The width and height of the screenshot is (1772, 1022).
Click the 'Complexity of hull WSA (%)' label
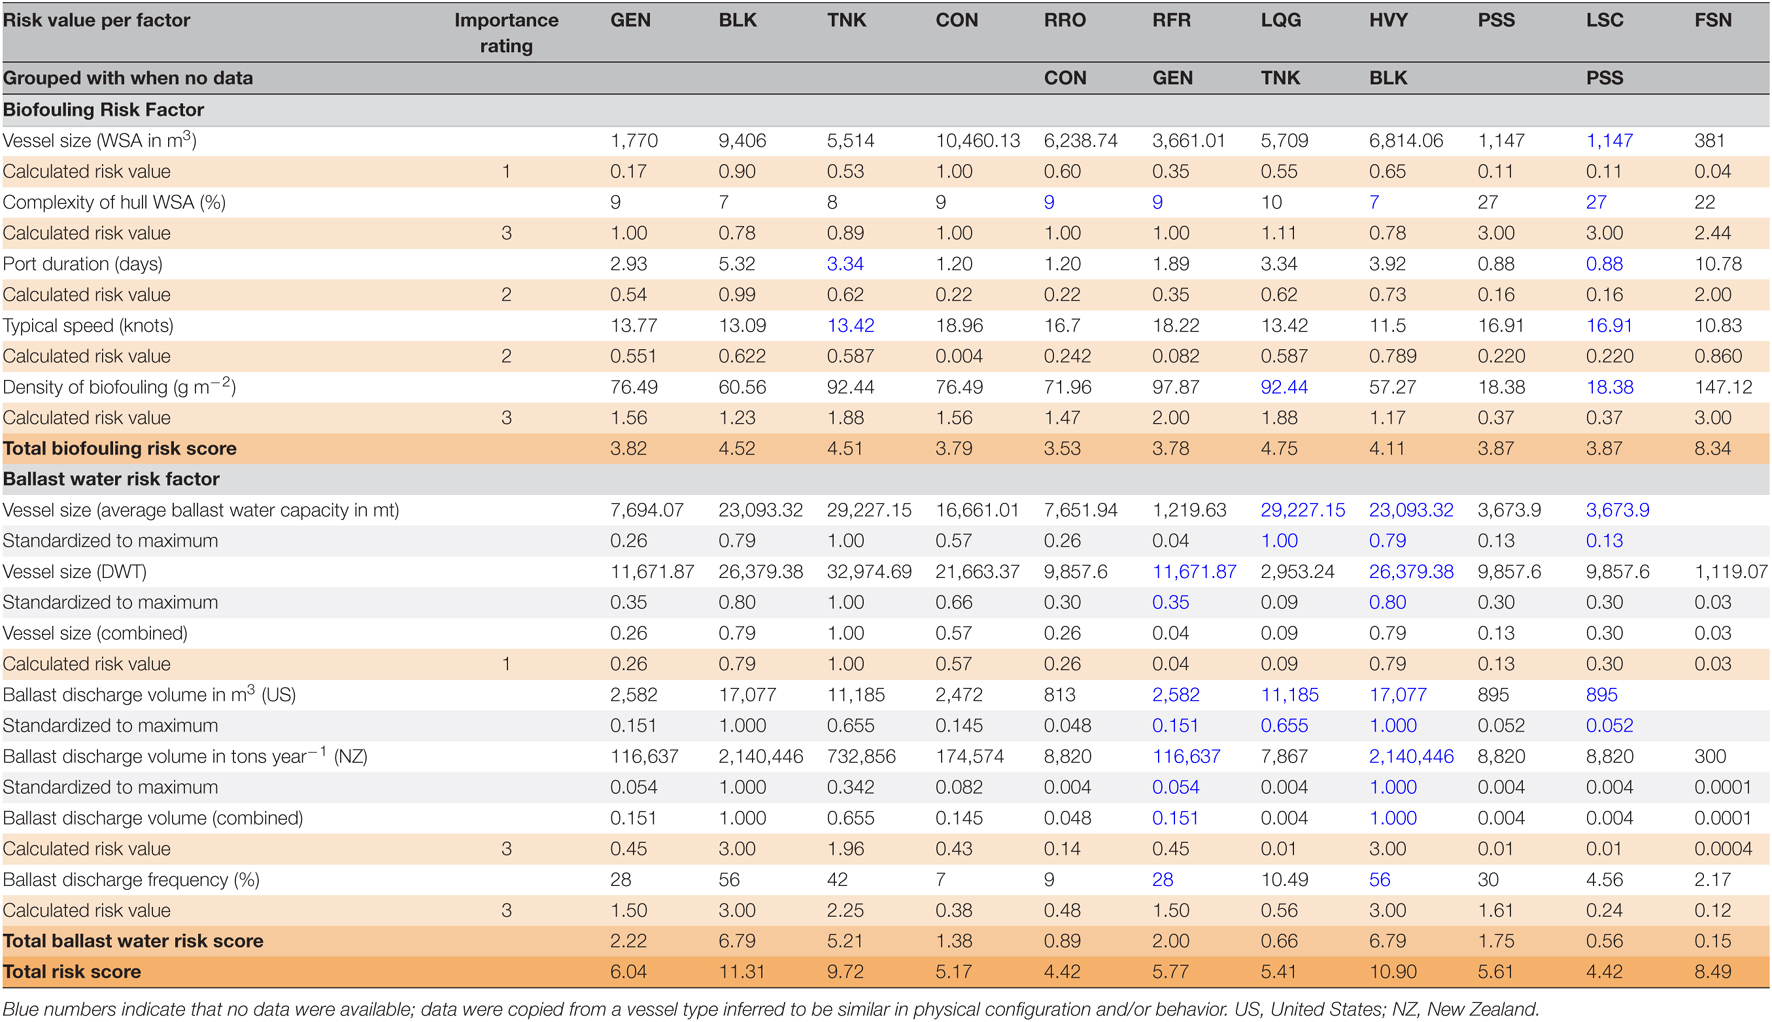pos(114,202)
